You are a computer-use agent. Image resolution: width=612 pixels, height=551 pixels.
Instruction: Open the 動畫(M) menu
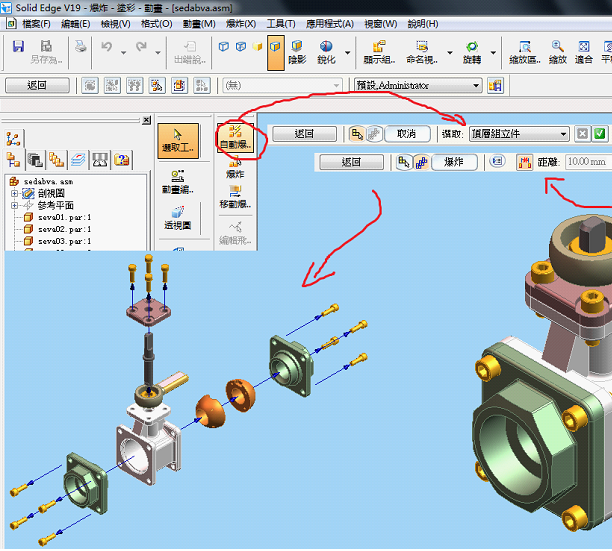coord(199,24)
